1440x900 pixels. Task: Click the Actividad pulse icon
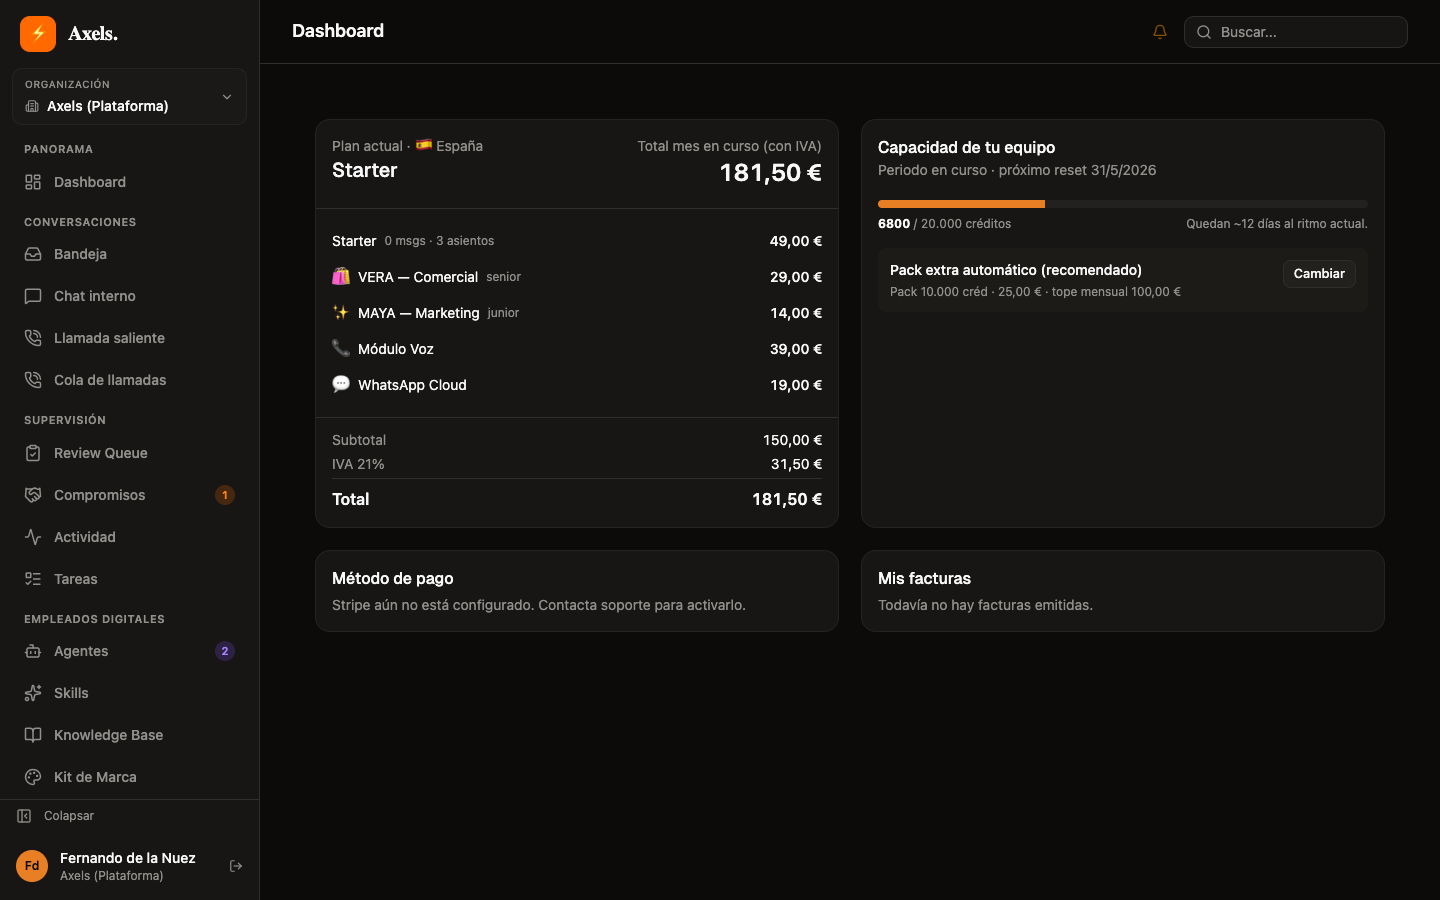pyautogui.click(x=33, y=537)
